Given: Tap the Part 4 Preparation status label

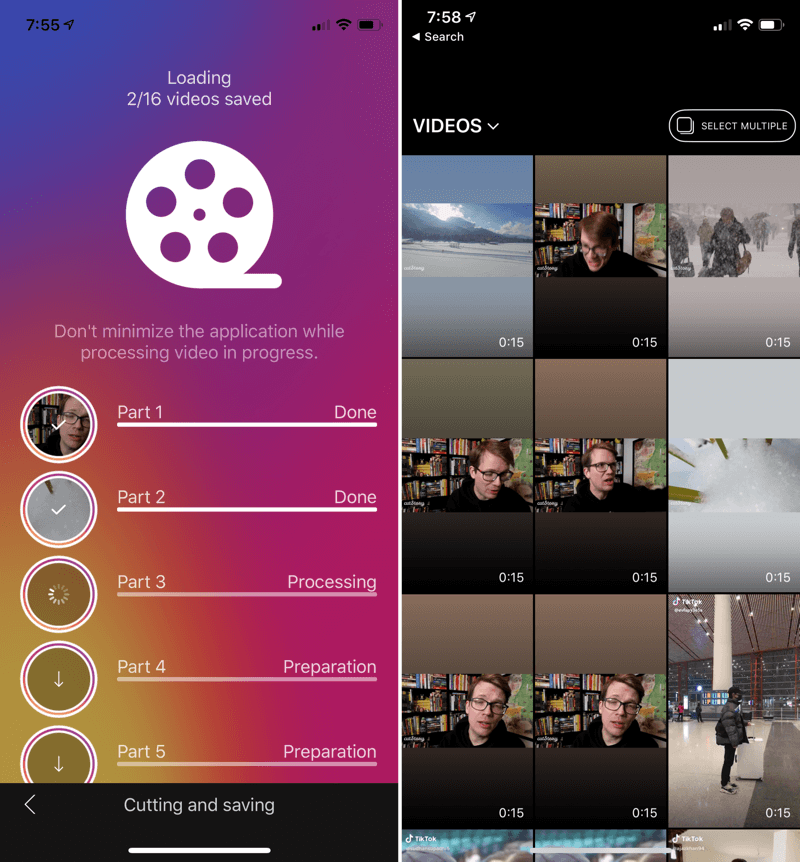Looking at the screenshot, I should point(329,667).
